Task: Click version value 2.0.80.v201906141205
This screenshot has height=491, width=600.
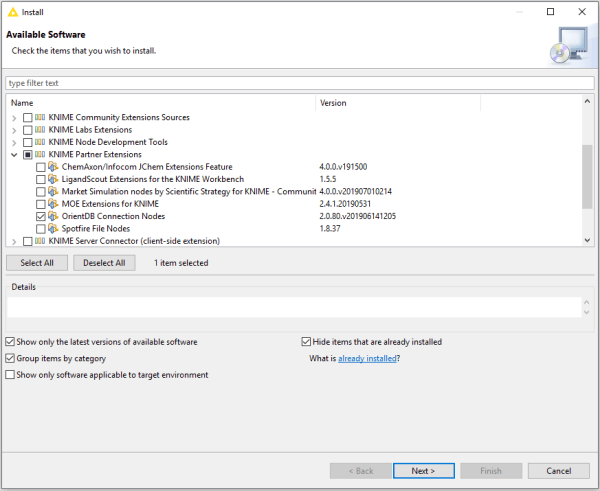Action: (x=357, y=216)
